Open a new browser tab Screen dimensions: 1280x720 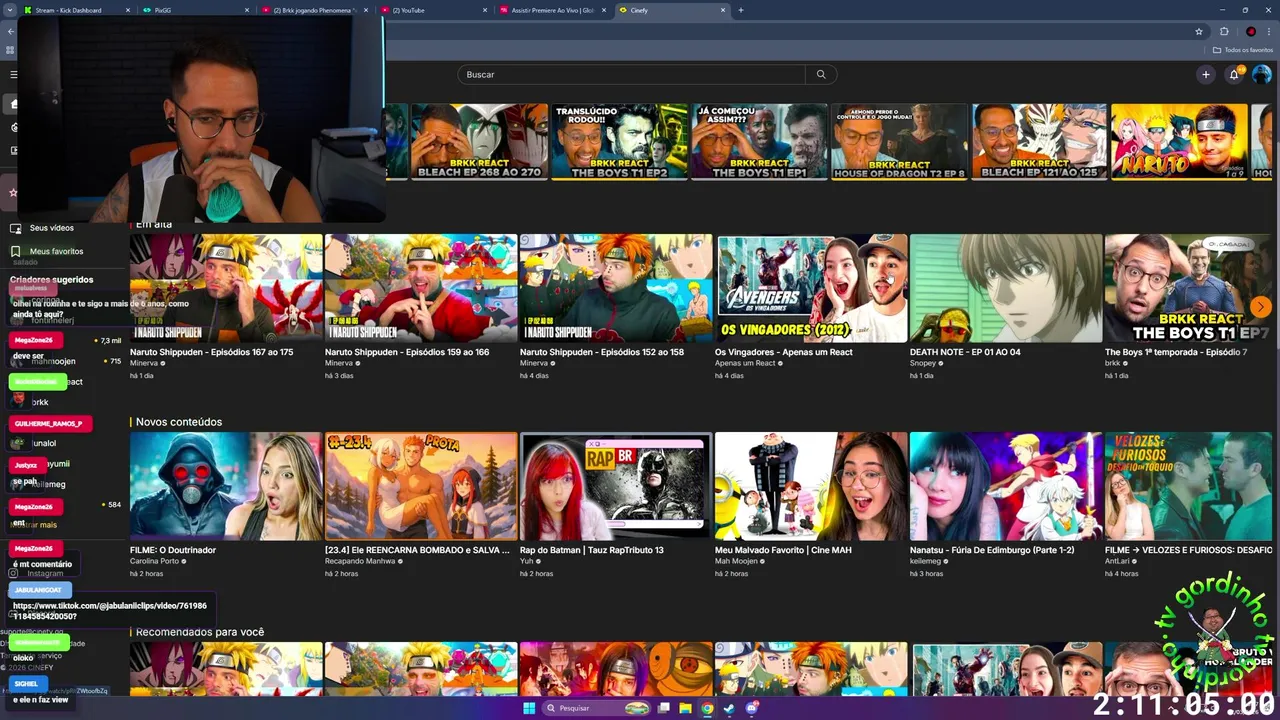click(x=741, y=10)
